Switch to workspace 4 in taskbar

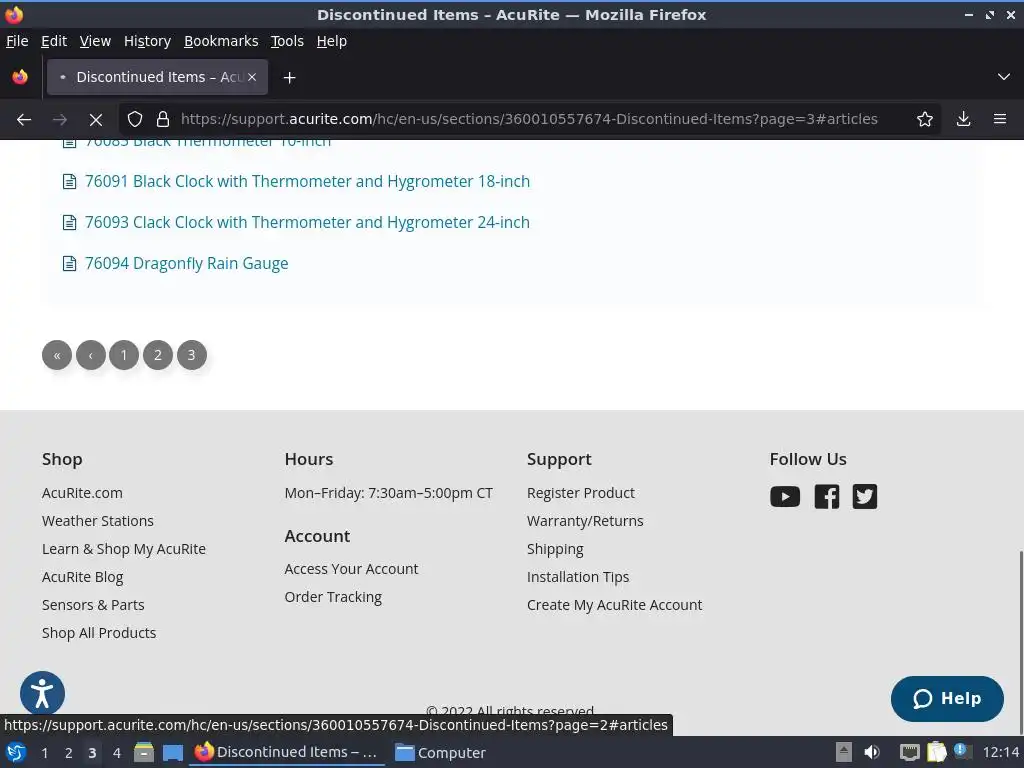117,753
